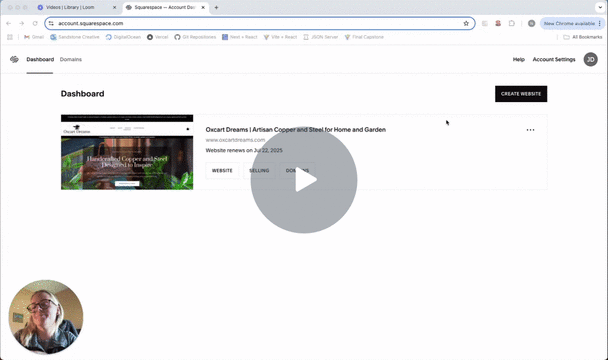Bookmark this page with the star icon

(x=466, y=23)
